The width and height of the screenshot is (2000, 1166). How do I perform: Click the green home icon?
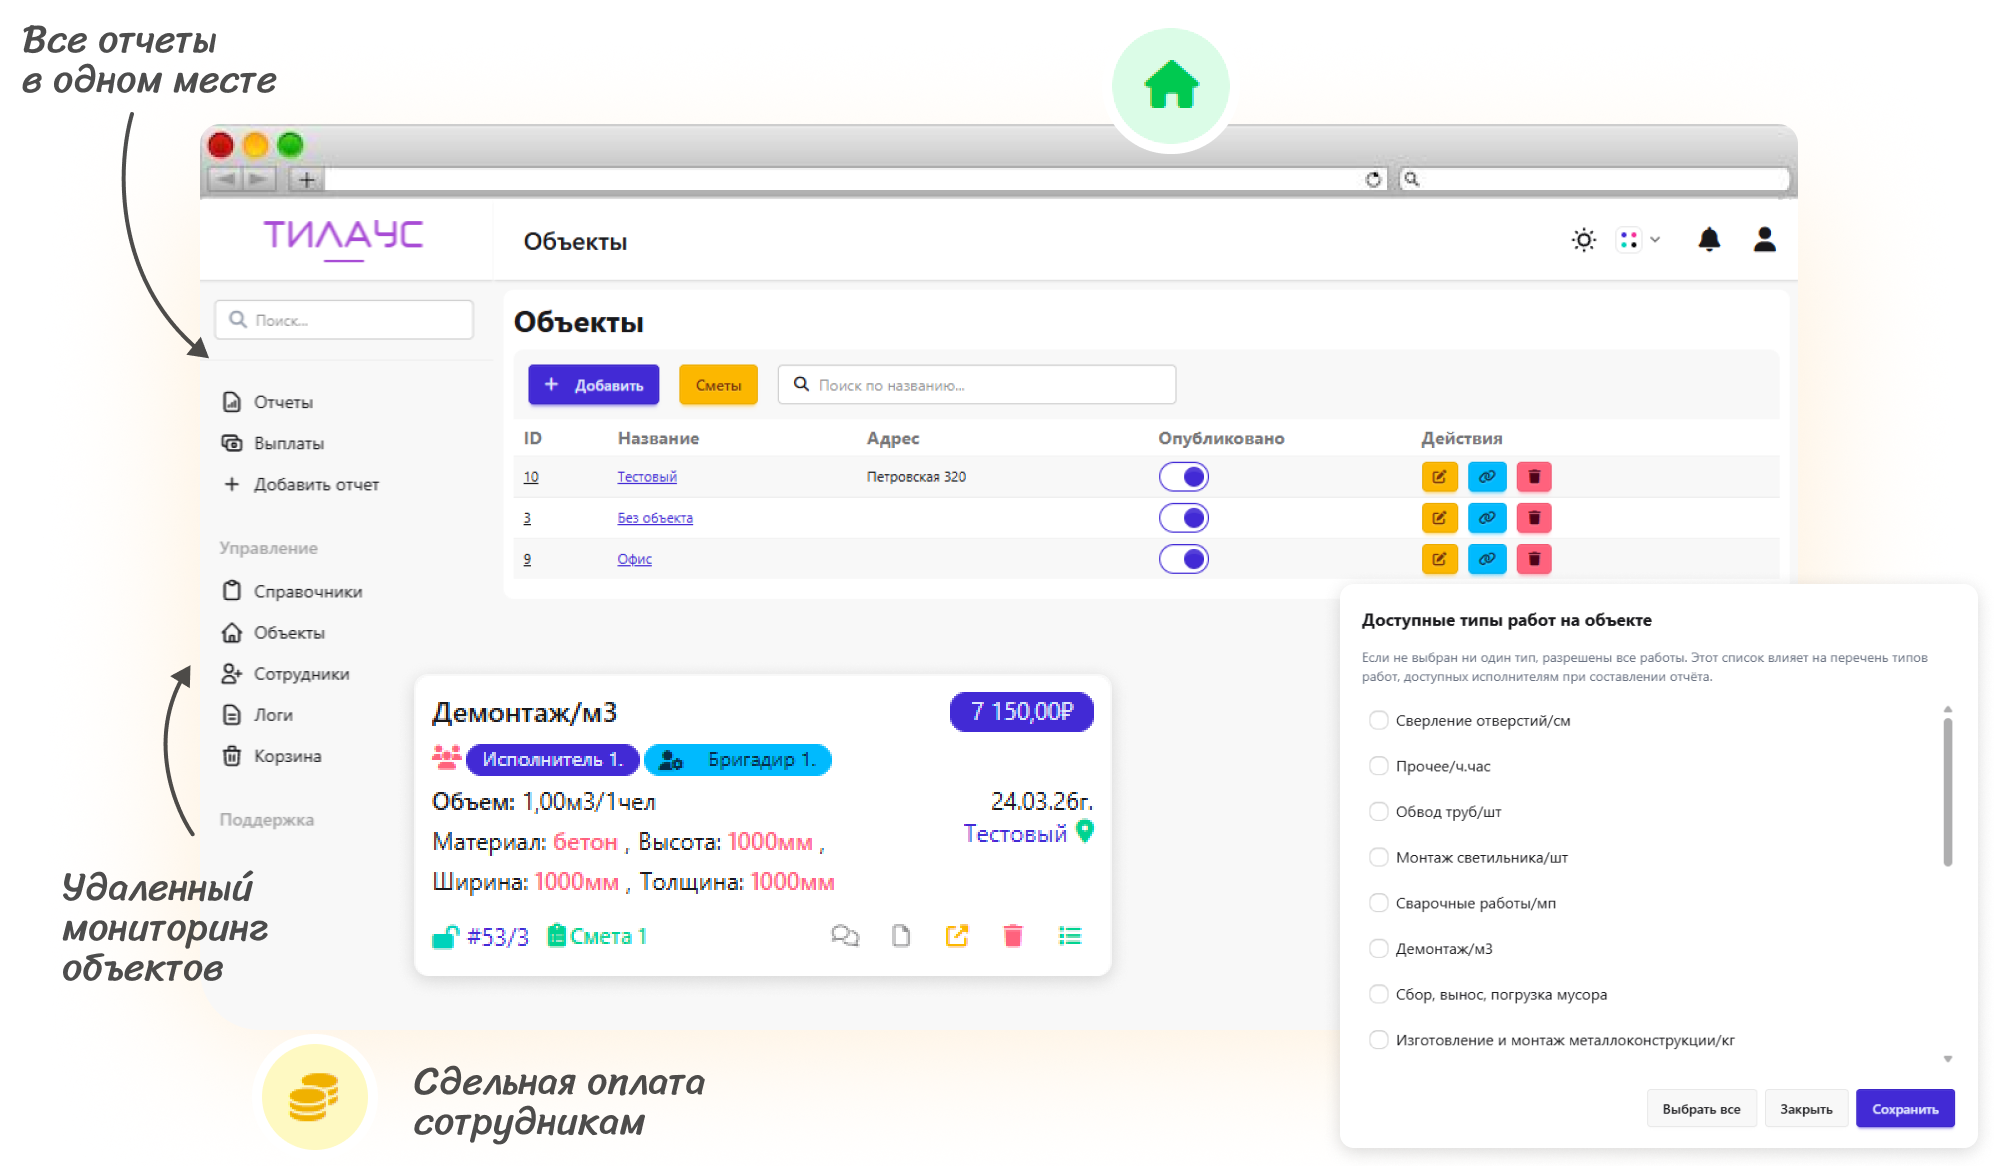click(x=1171, y=85)
